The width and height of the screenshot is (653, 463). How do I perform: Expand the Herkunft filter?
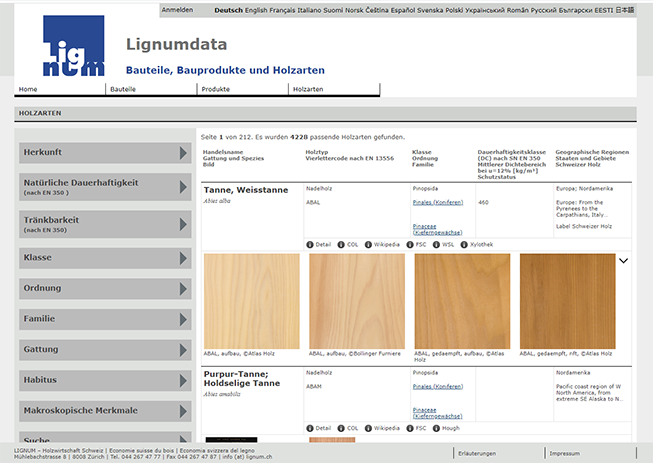[105, 153]
